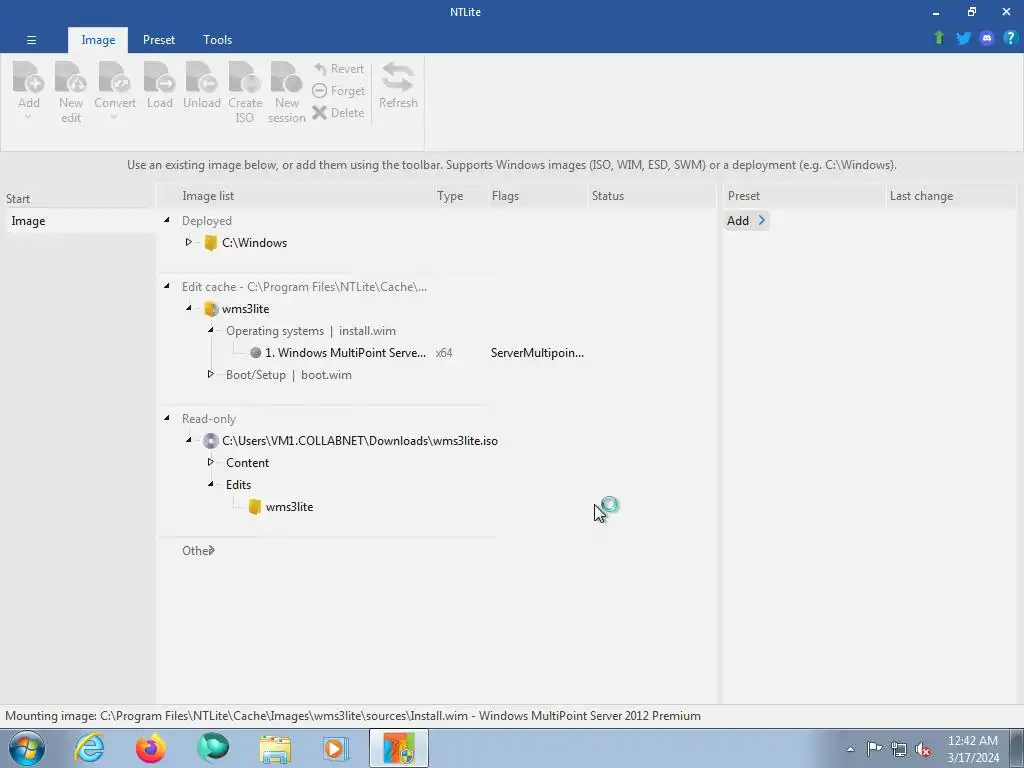This screenshot has width=1024, height=768.
Task: Click the Flags column header
Action: coord(539,196)
